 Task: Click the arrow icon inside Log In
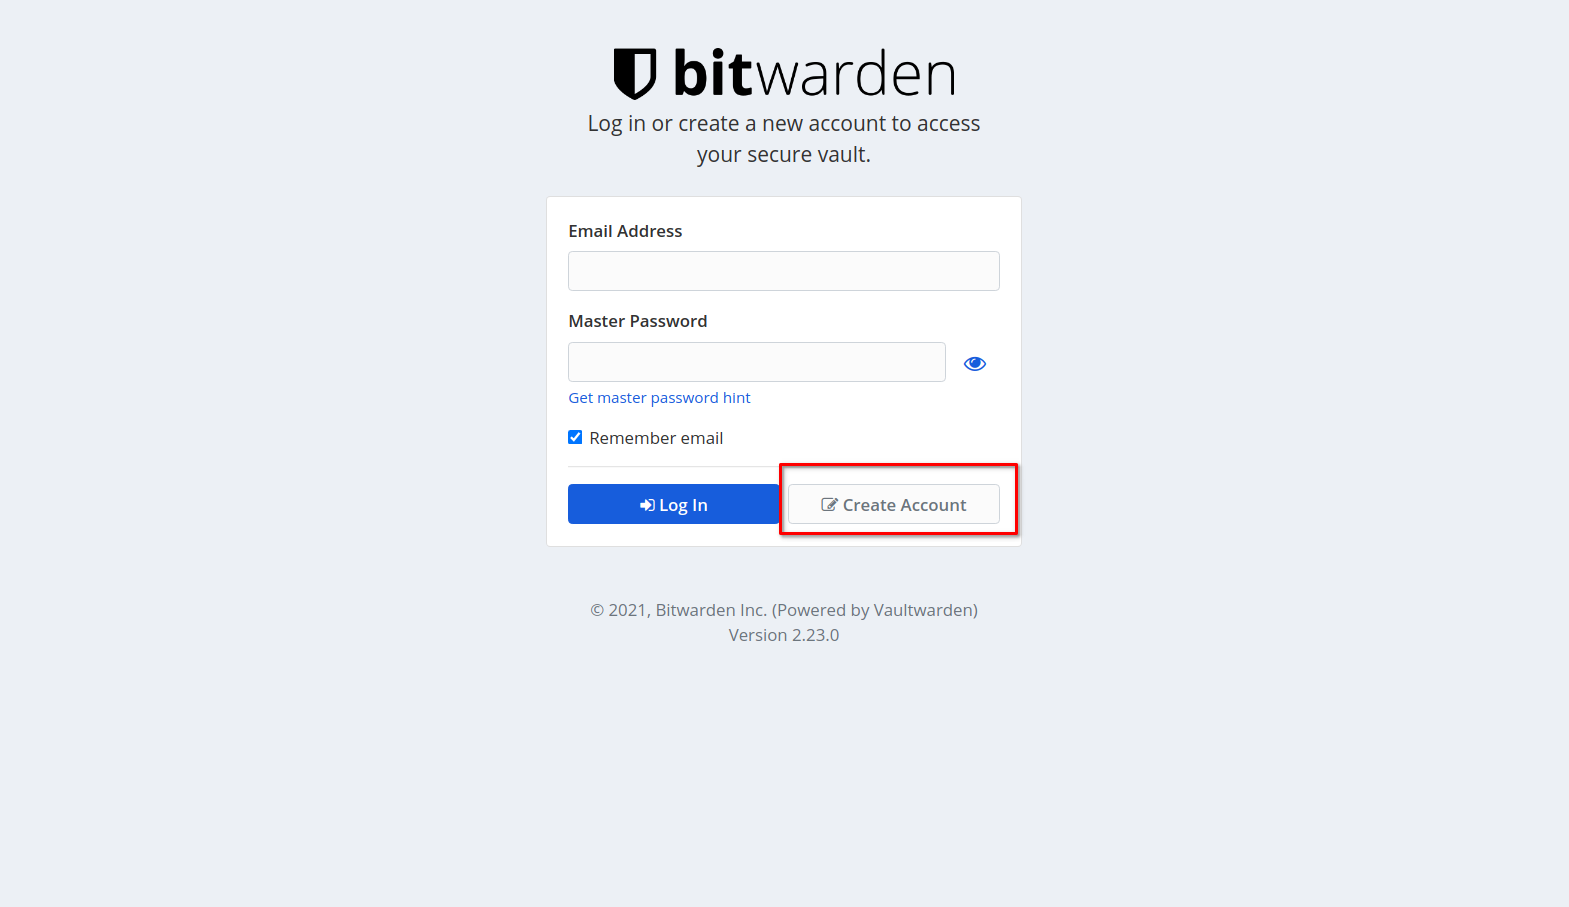(647, 505)
